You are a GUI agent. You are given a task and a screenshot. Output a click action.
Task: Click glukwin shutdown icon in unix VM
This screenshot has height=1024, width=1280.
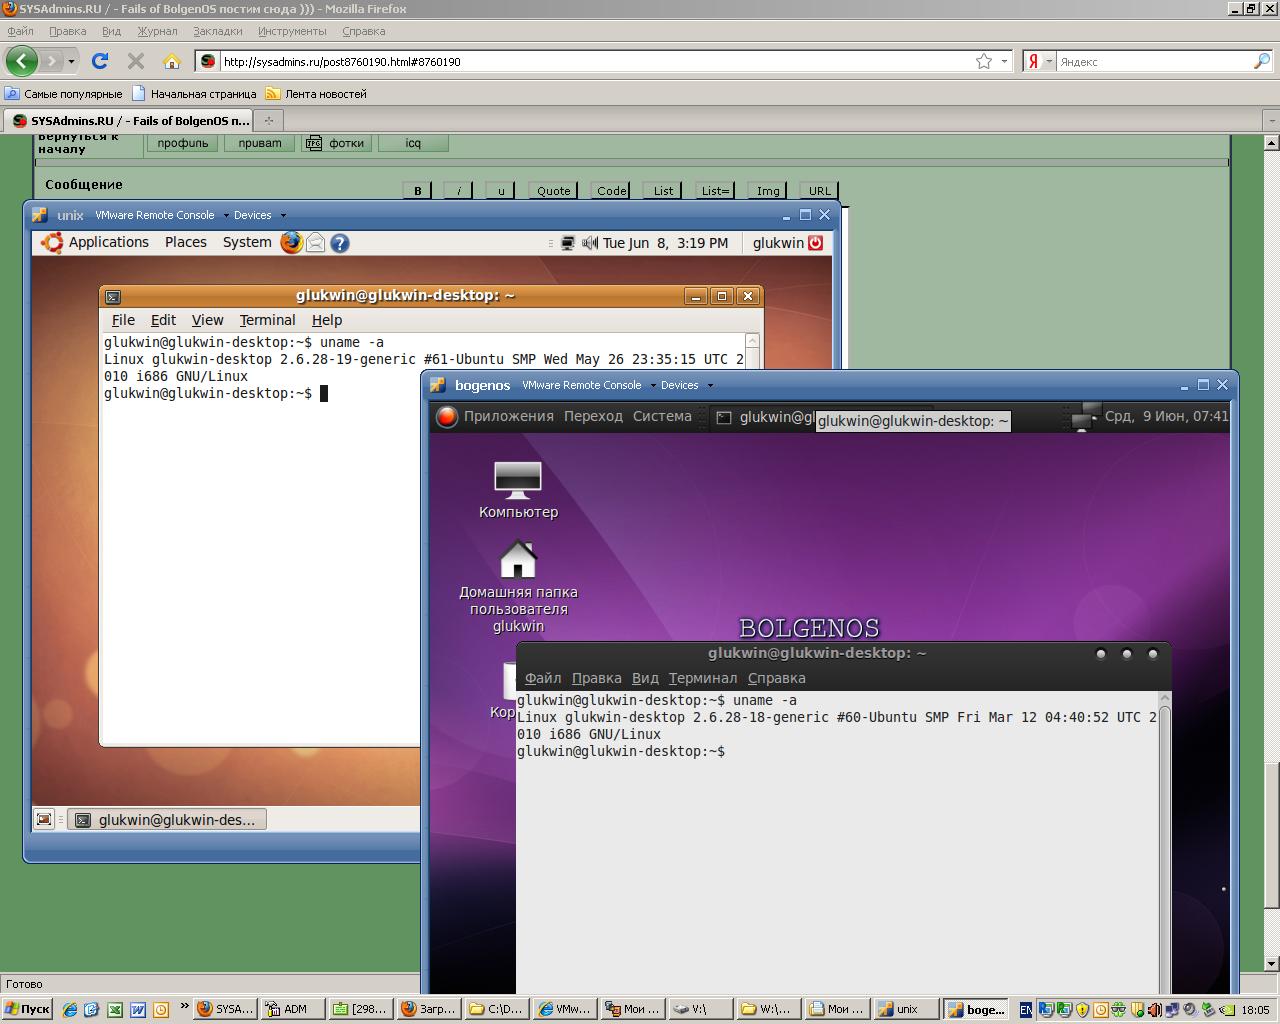(815, 242)
